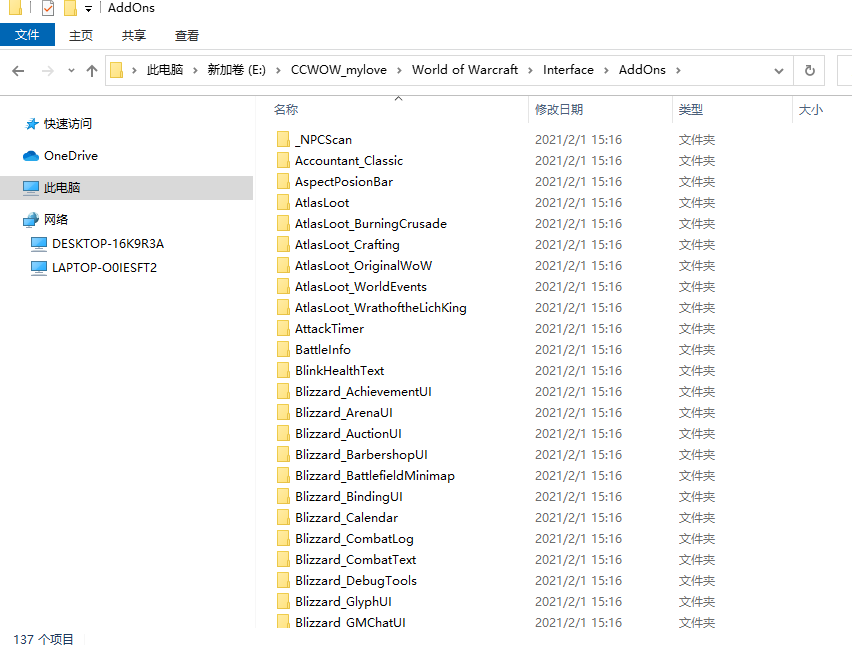
Task: Switch to the 共享 ribbon tab
Action: click(134, 35)
